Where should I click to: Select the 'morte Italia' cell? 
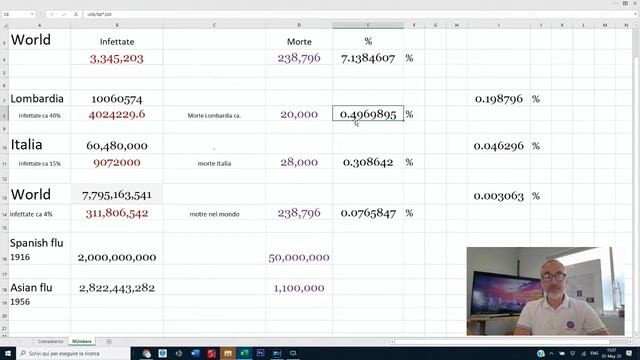tap(214, 162)
